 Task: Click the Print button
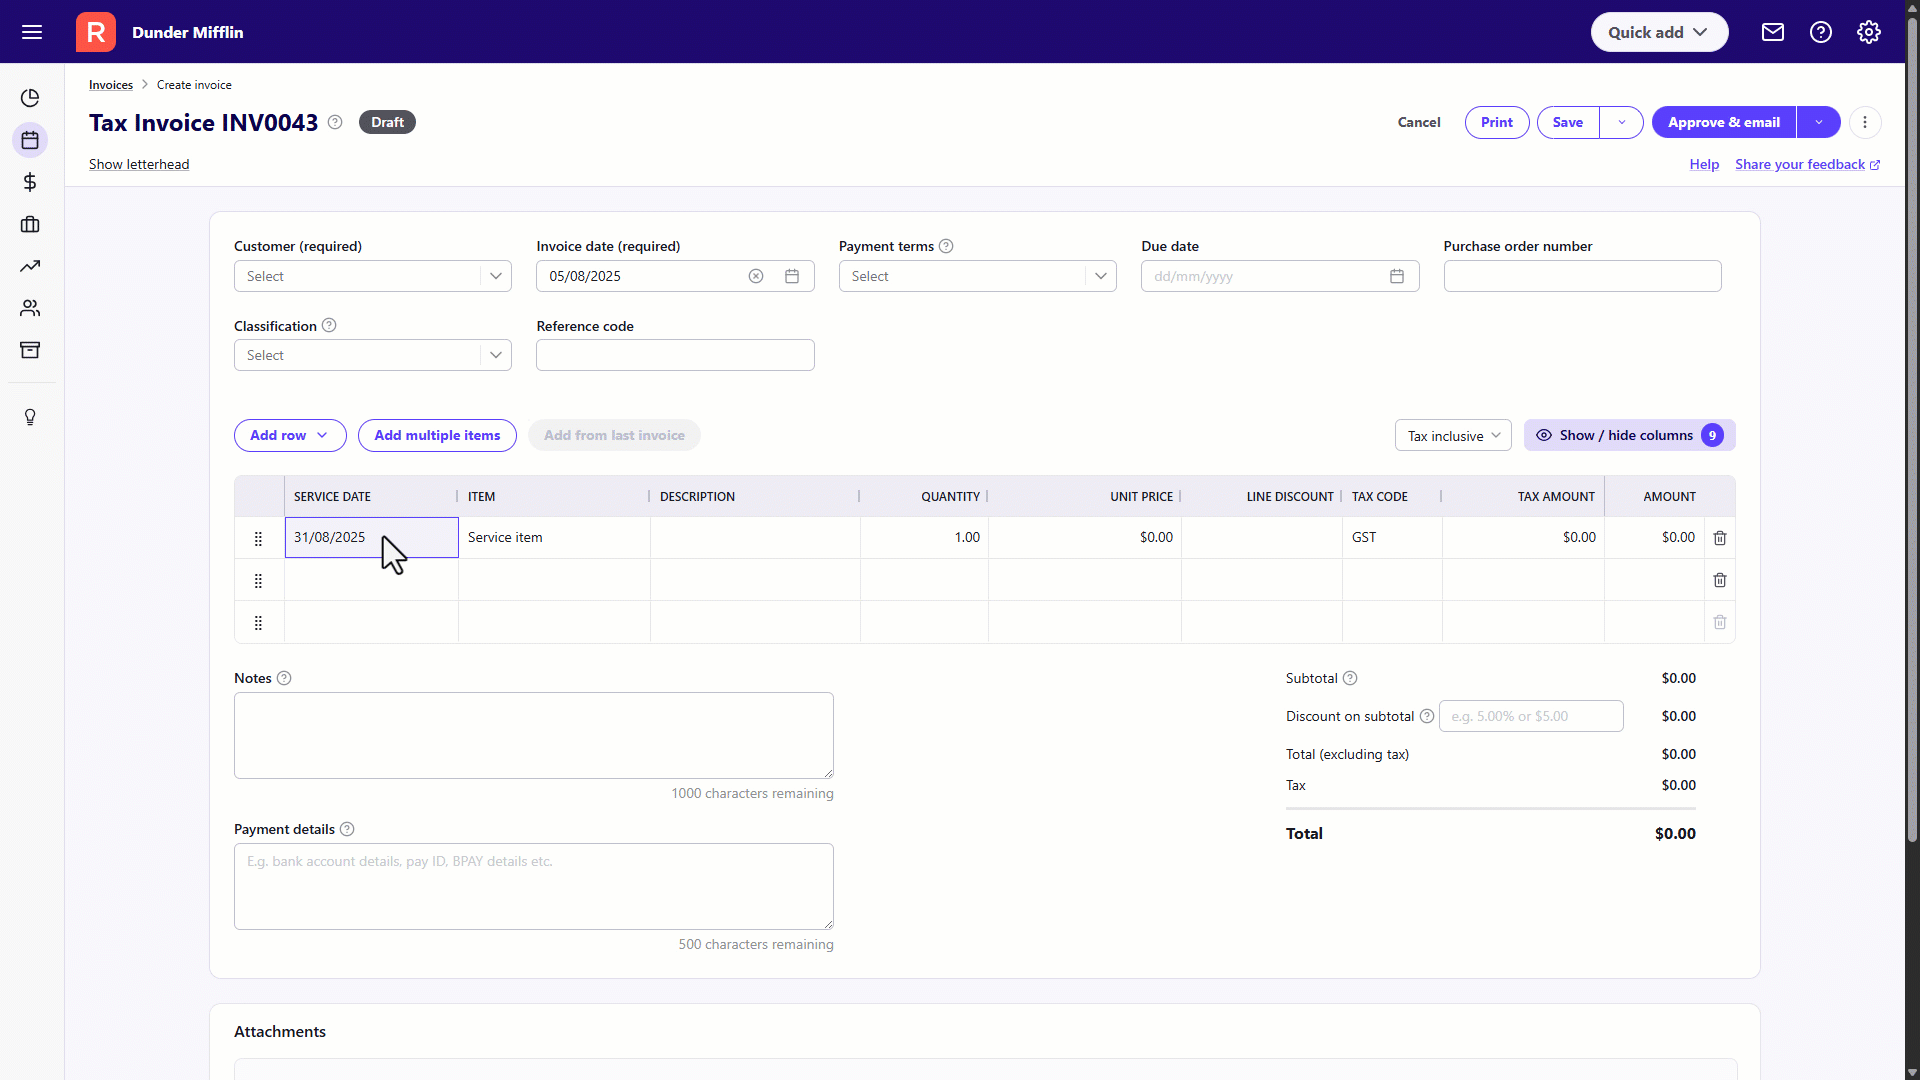coord(1497,122)
